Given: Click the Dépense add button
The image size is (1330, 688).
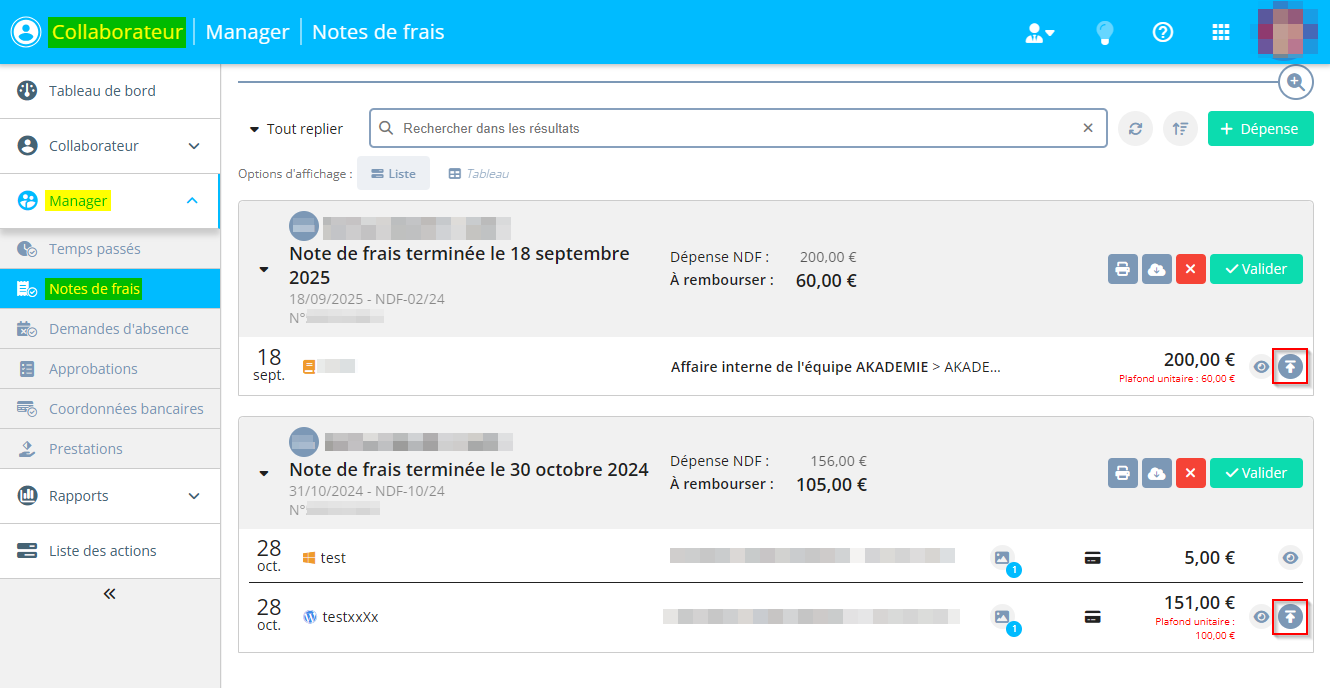Looking at the screenshot, I should [x=1260, y=129].
